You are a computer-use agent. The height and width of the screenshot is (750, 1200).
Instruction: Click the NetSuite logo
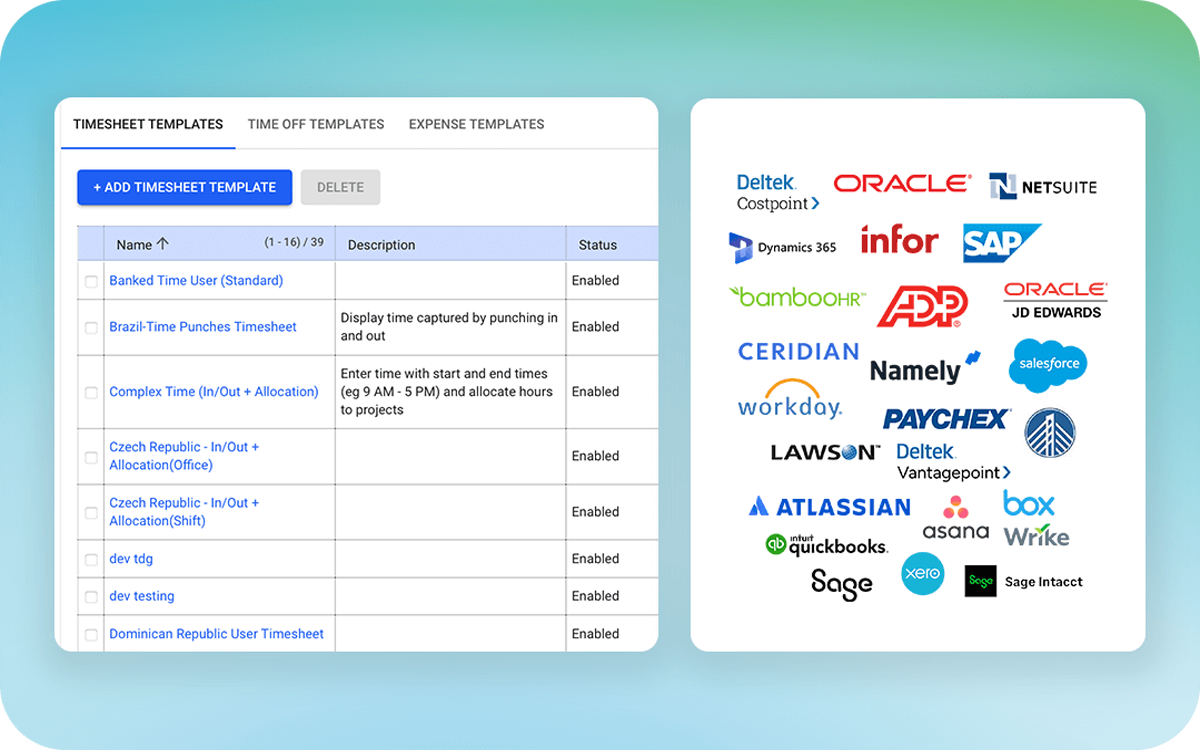[1043, 186]
